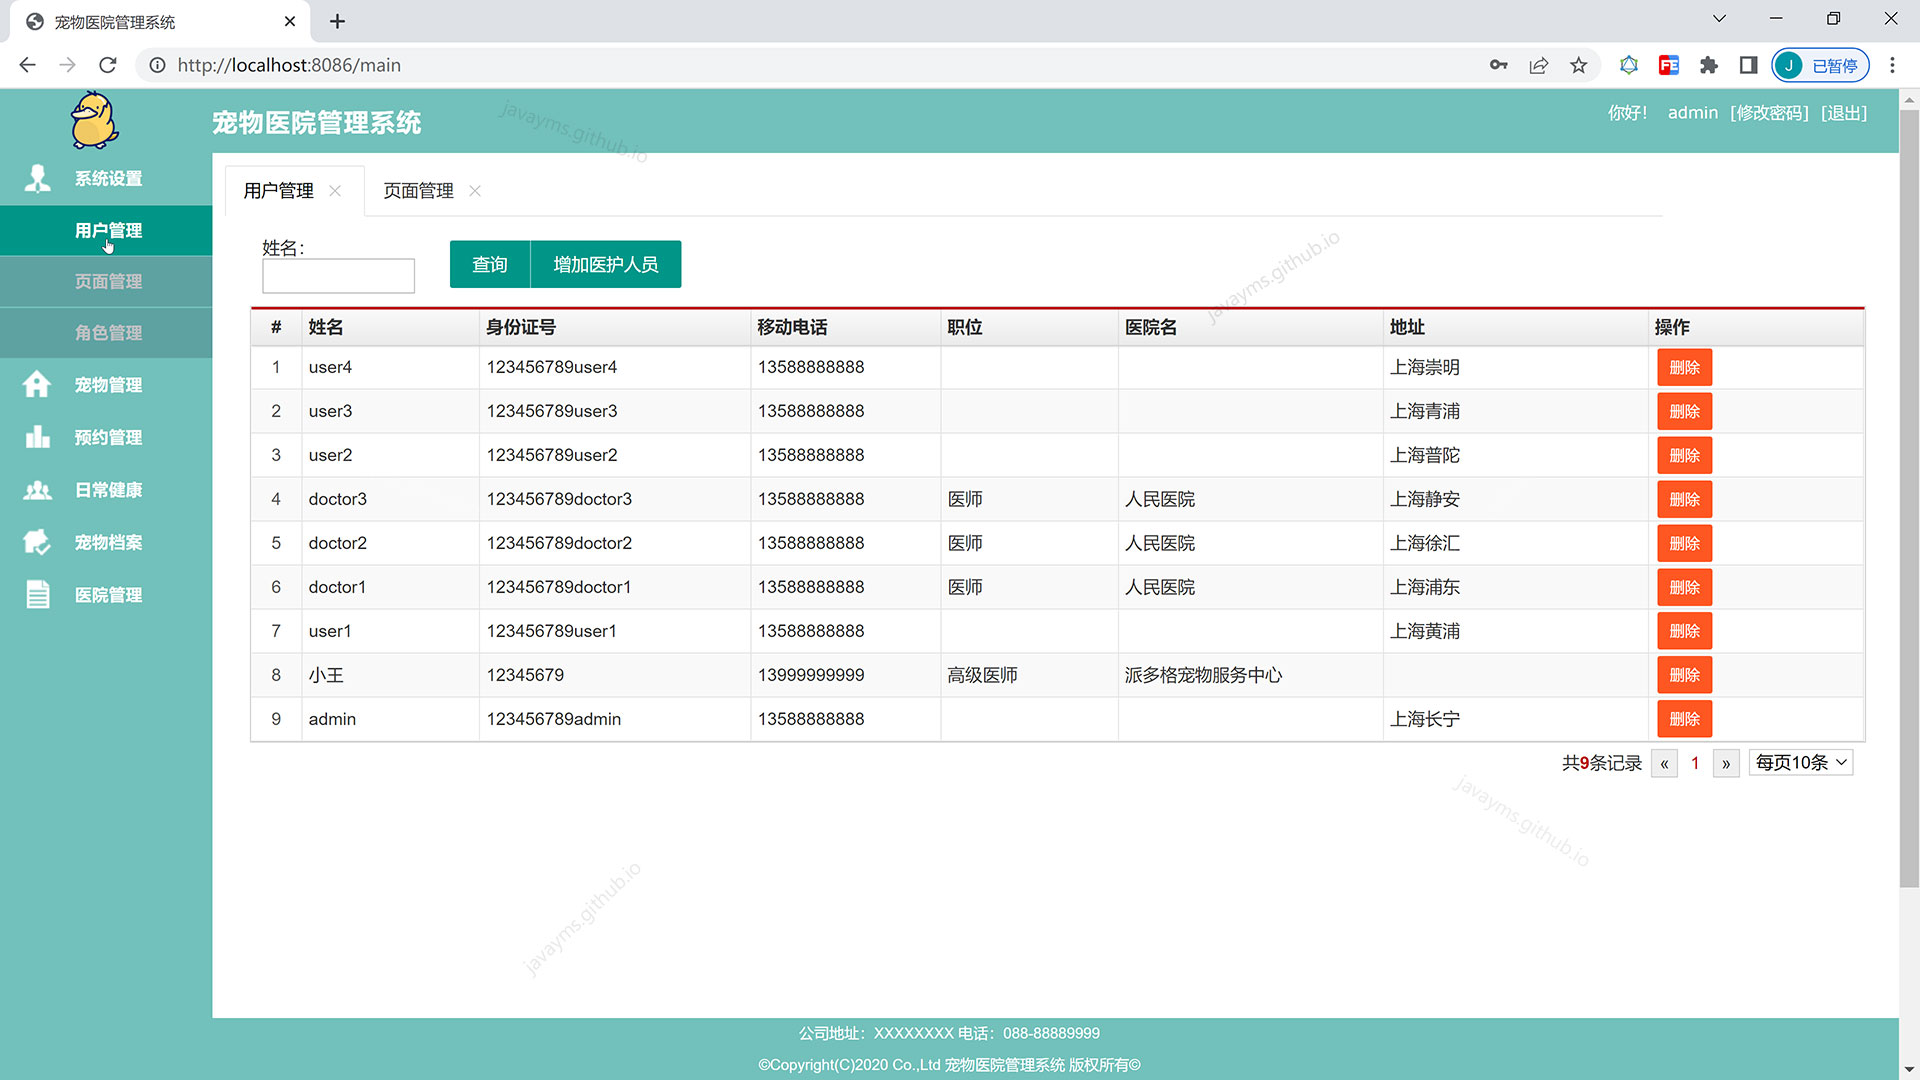Reload the page with refresh icon
Viewport: 1920px width, 1080px height.
(108, 65)
